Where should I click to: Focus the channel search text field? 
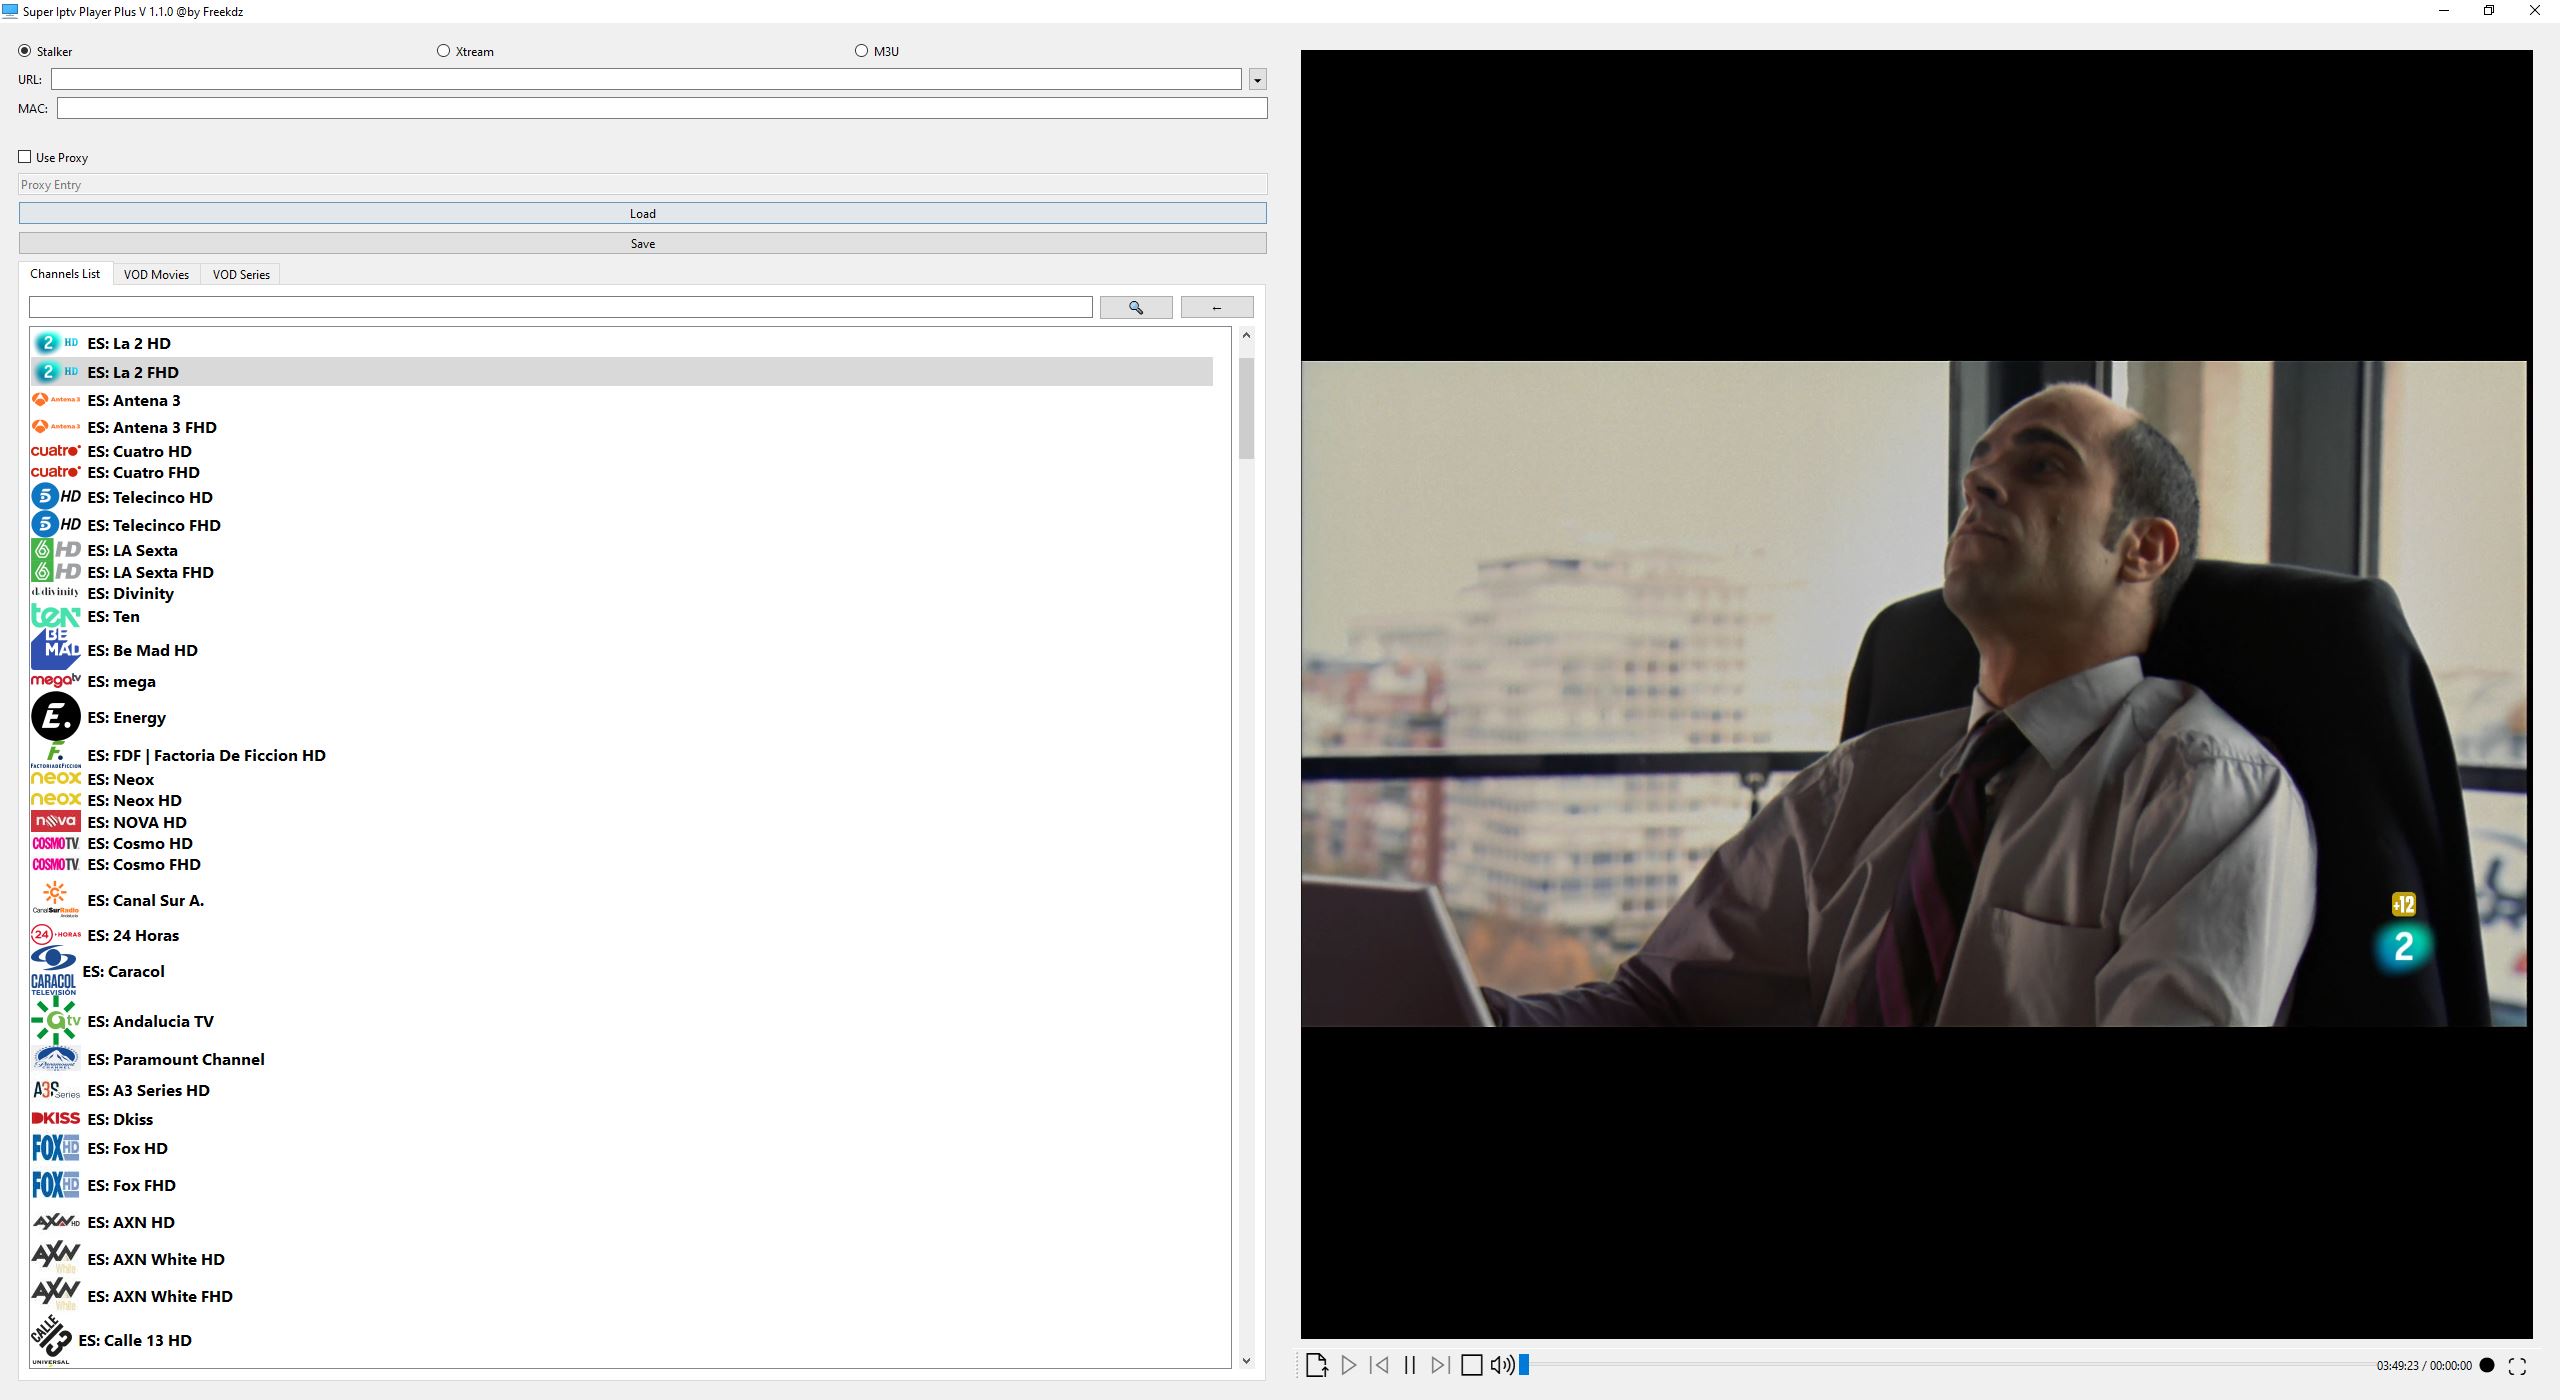(561, 308)
